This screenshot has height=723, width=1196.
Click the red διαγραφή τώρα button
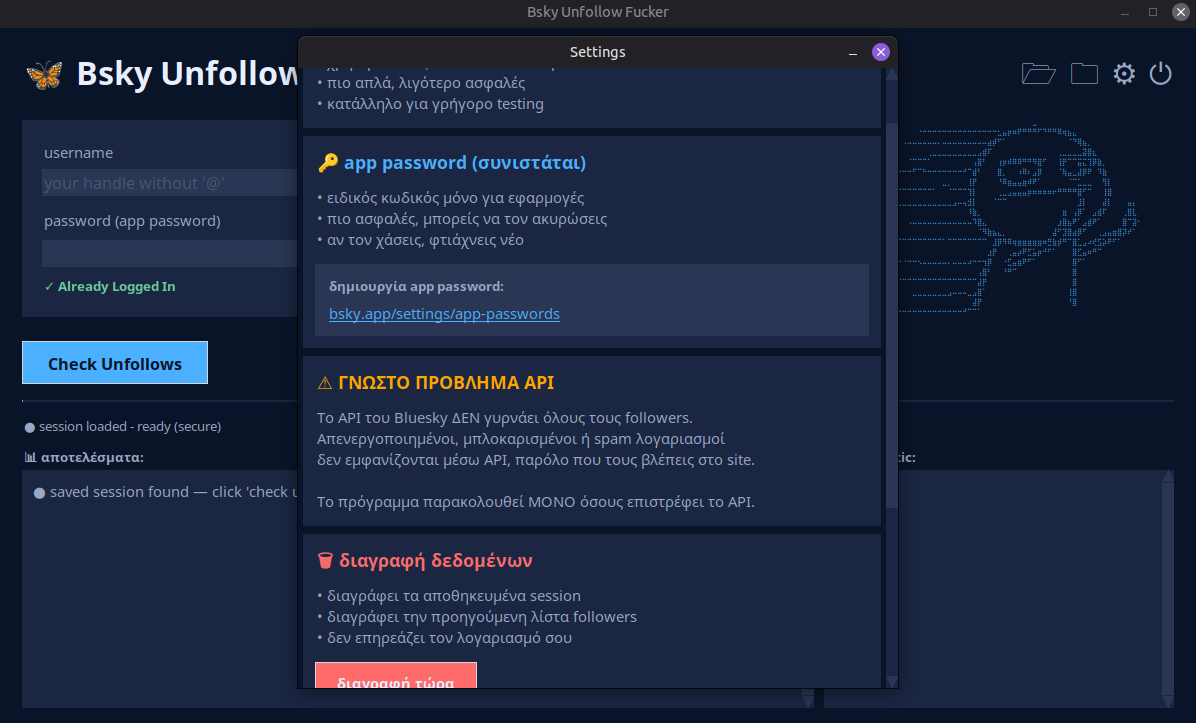click(396, 677)
